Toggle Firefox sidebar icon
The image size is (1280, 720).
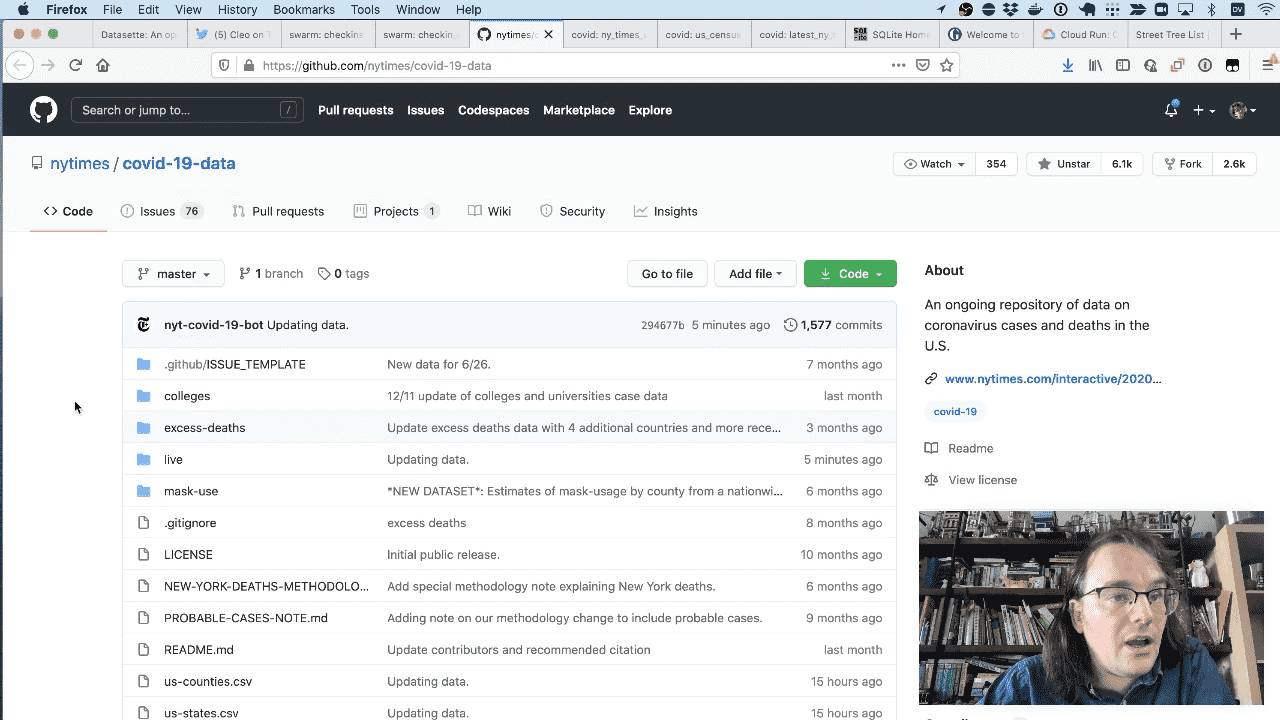point(1123,65)
